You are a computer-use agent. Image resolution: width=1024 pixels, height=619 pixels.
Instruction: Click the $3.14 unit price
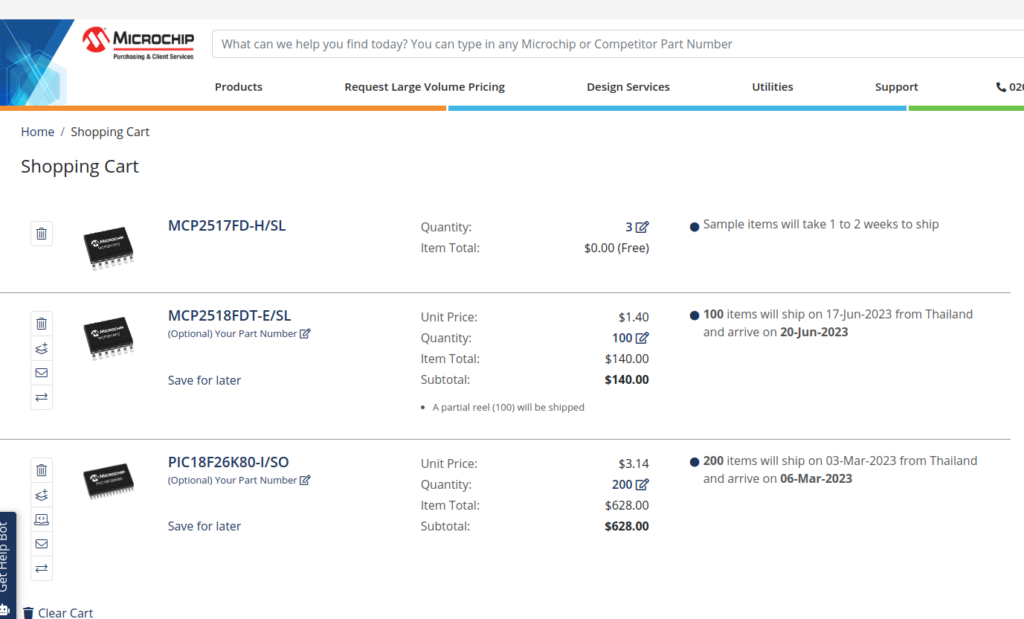(x=633, y=464)
